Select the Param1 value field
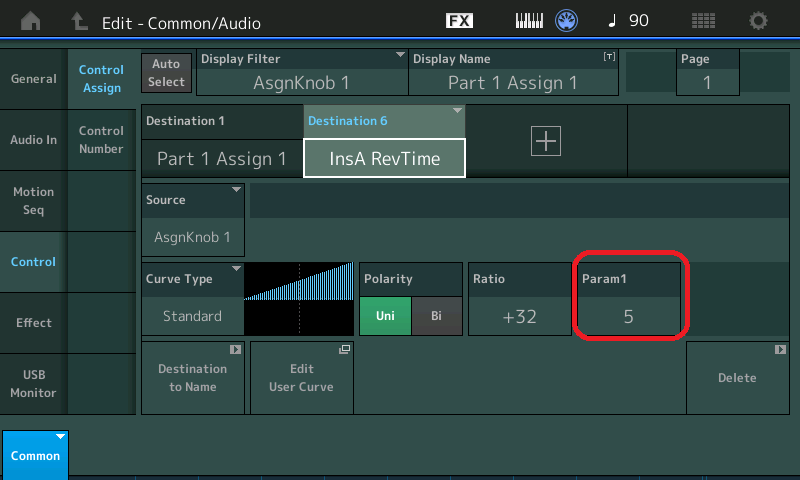 628,317
